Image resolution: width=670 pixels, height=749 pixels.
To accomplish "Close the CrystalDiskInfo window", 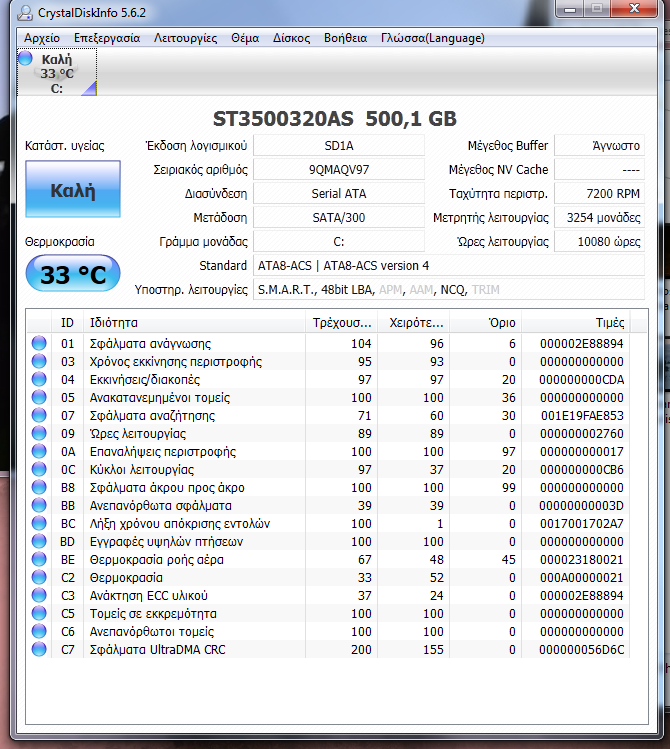I will click(x=634, y=9).
